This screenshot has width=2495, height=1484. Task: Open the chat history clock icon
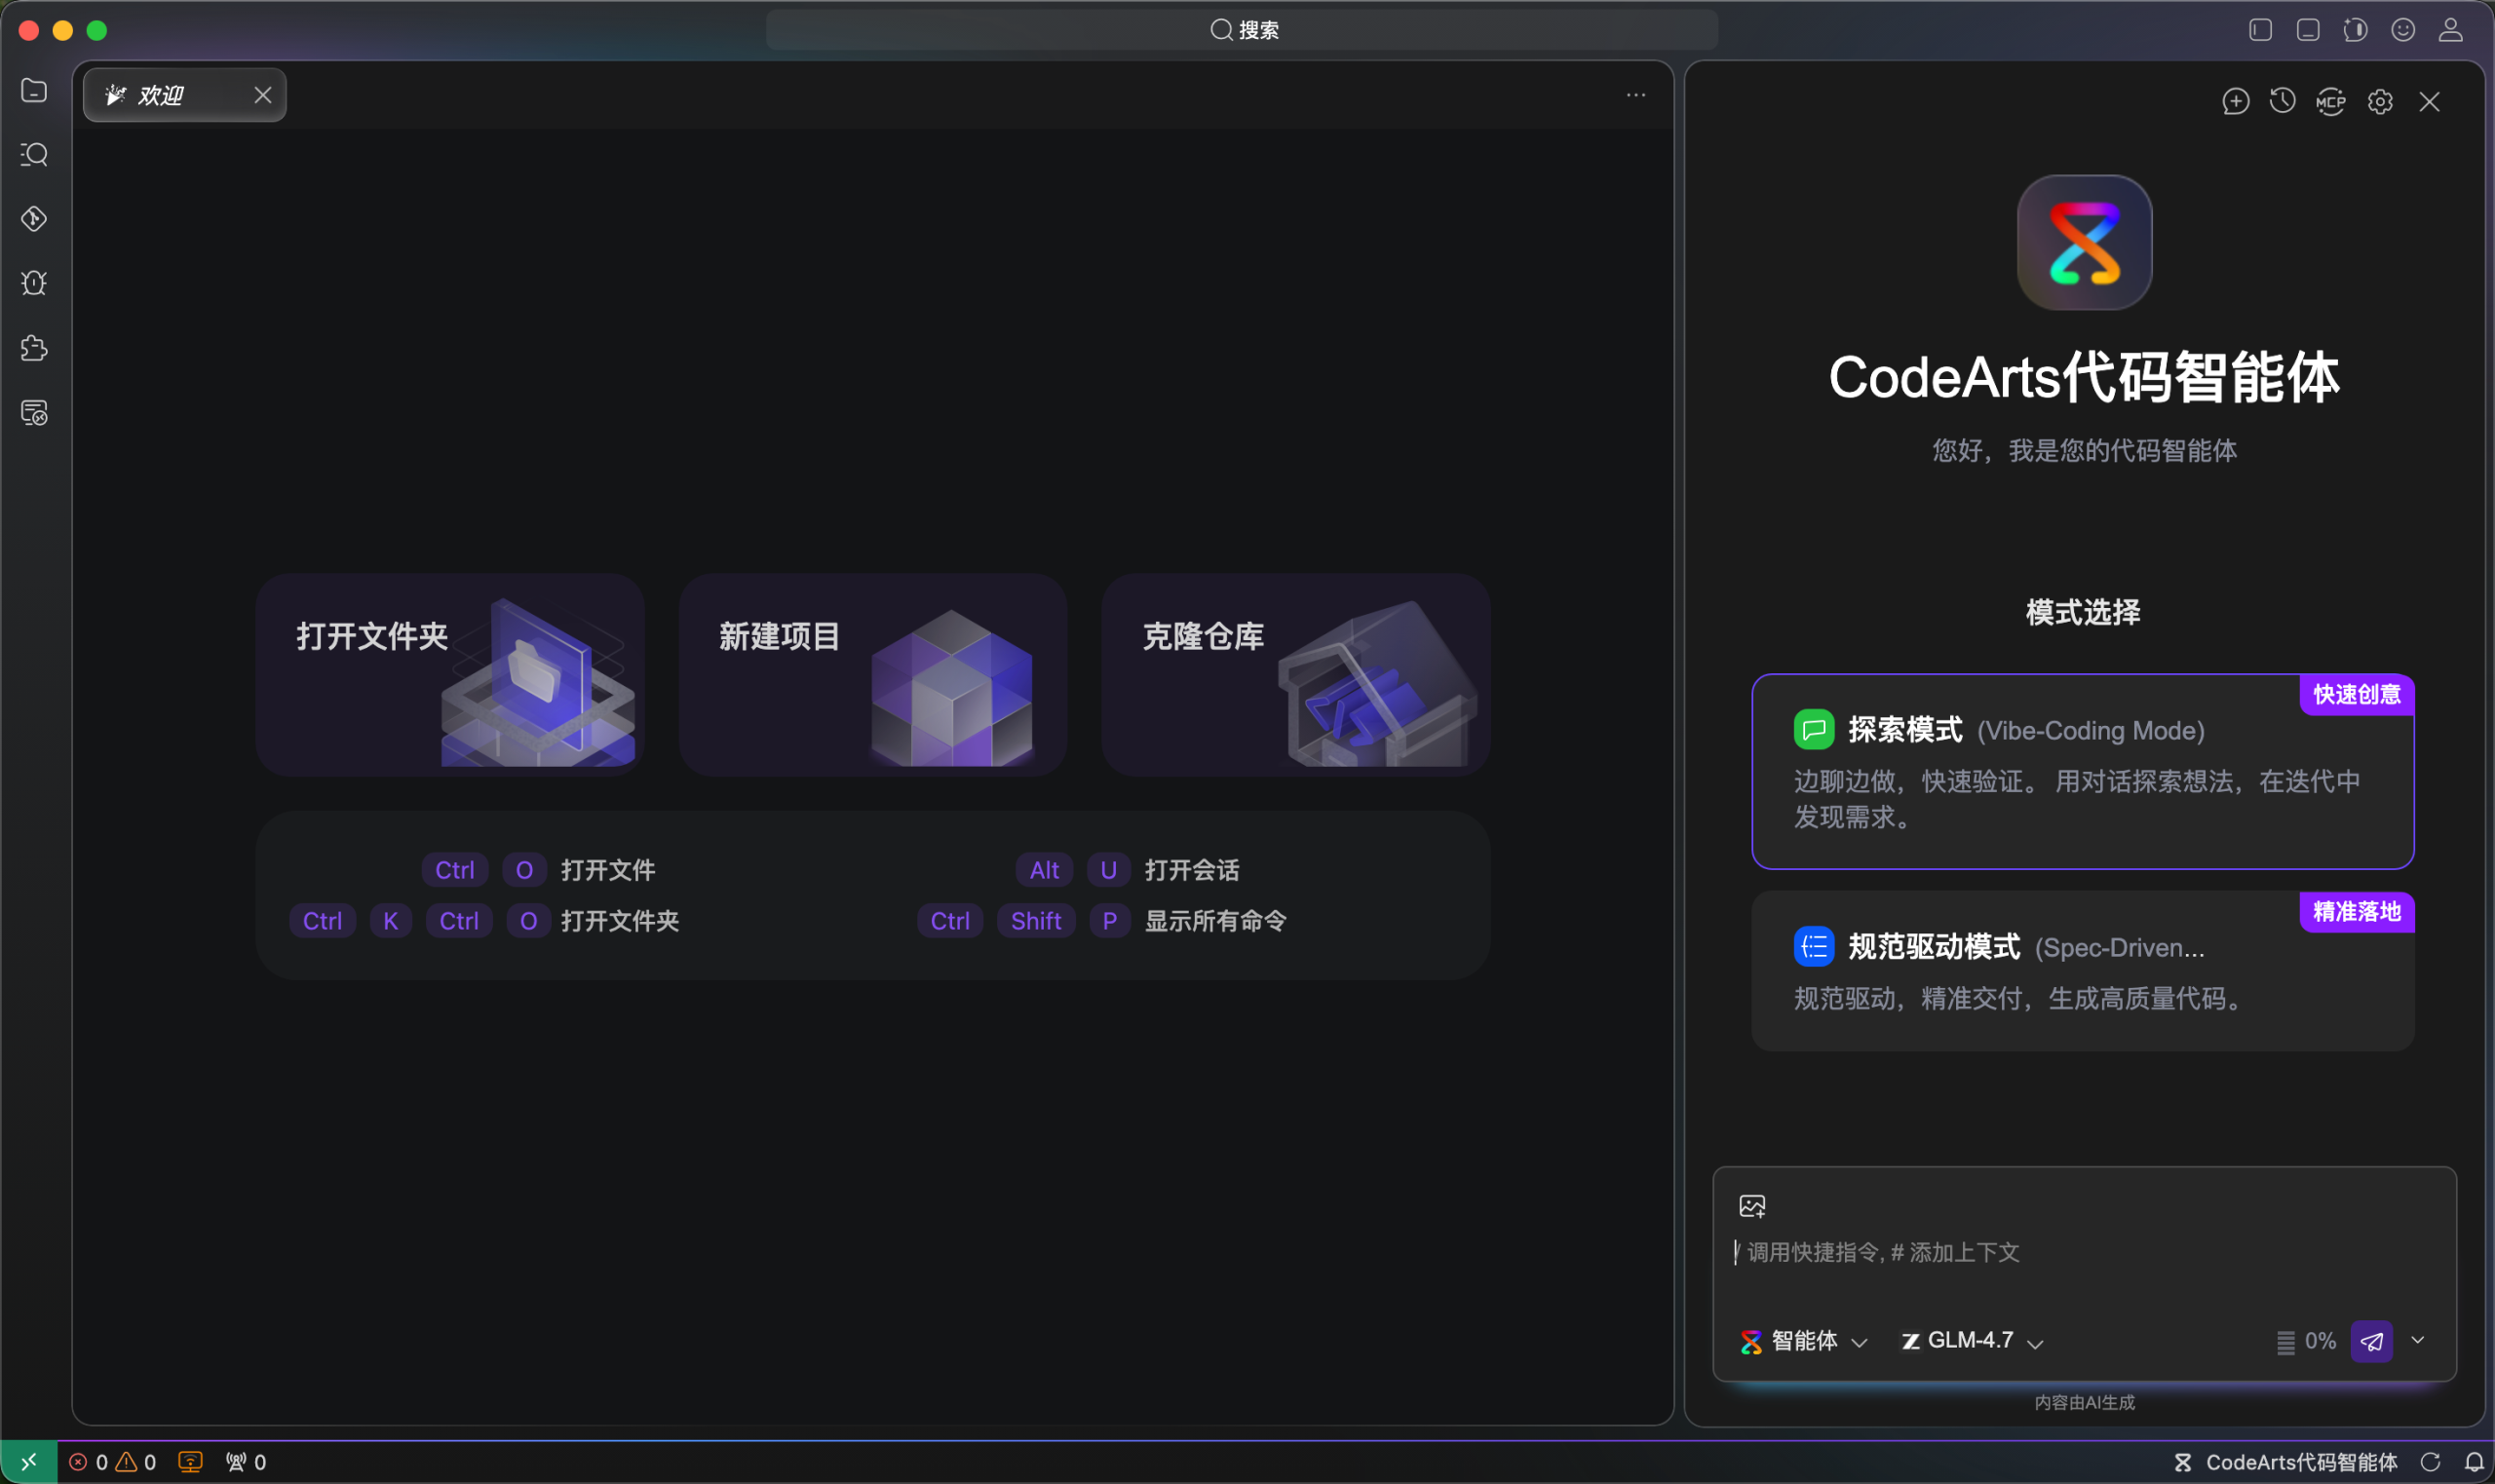[x=2283, y=101]
